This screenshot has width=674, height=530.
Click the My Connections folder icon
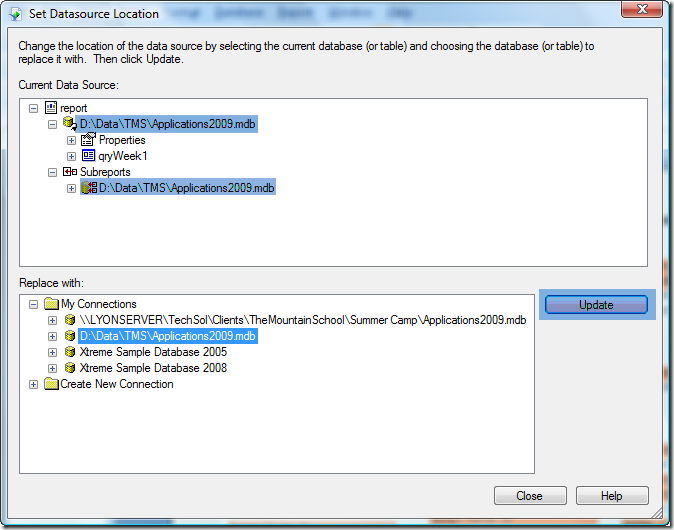pyautogui.click(x=52, y=304)
